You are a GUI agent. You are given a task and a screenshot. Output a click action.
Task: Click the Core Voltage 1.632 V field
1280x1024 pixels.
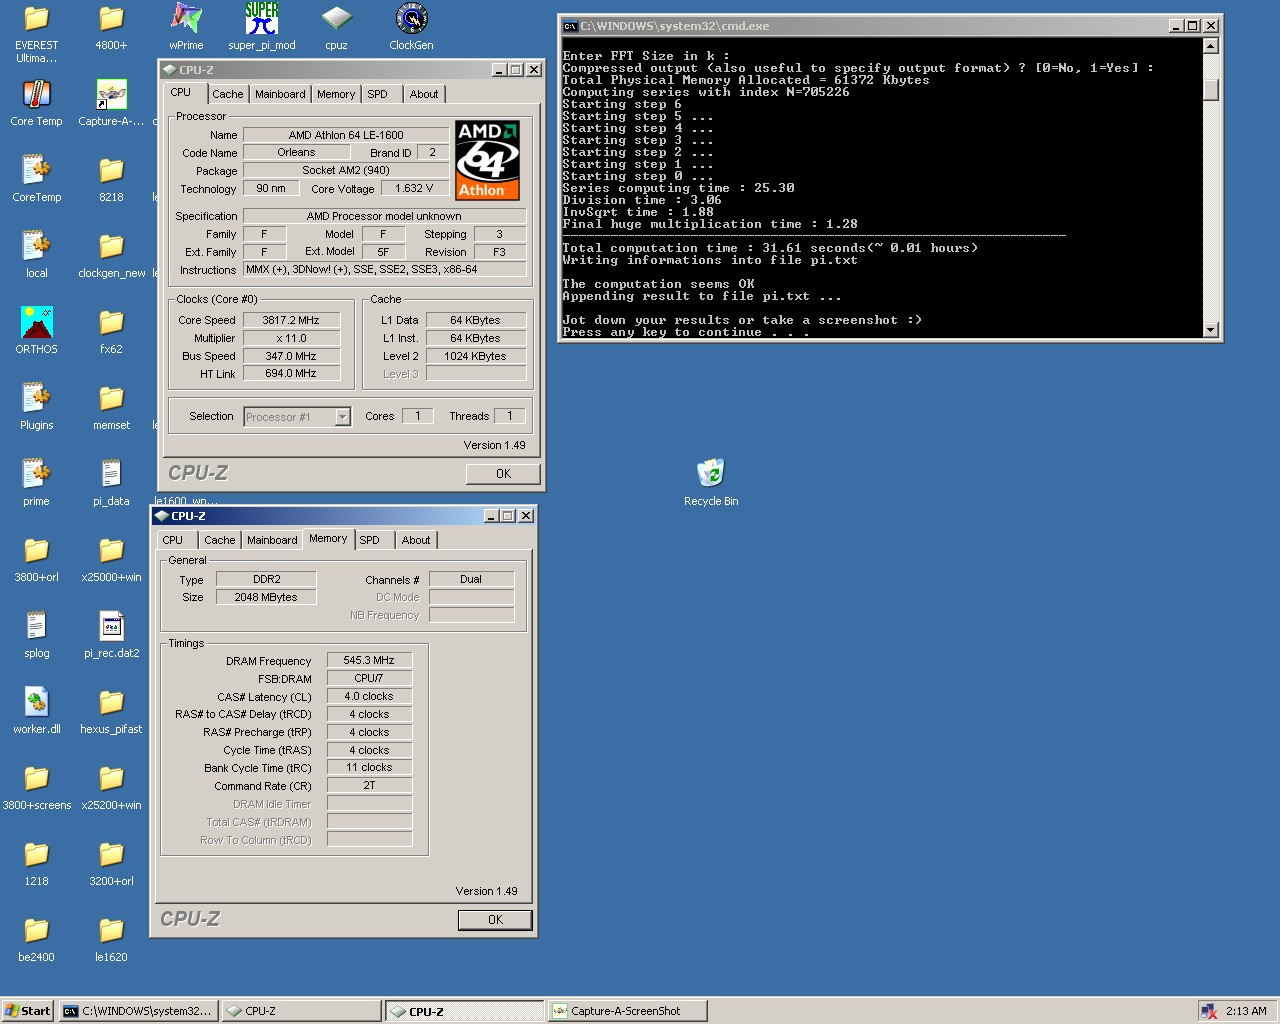(x=414, y=188)
